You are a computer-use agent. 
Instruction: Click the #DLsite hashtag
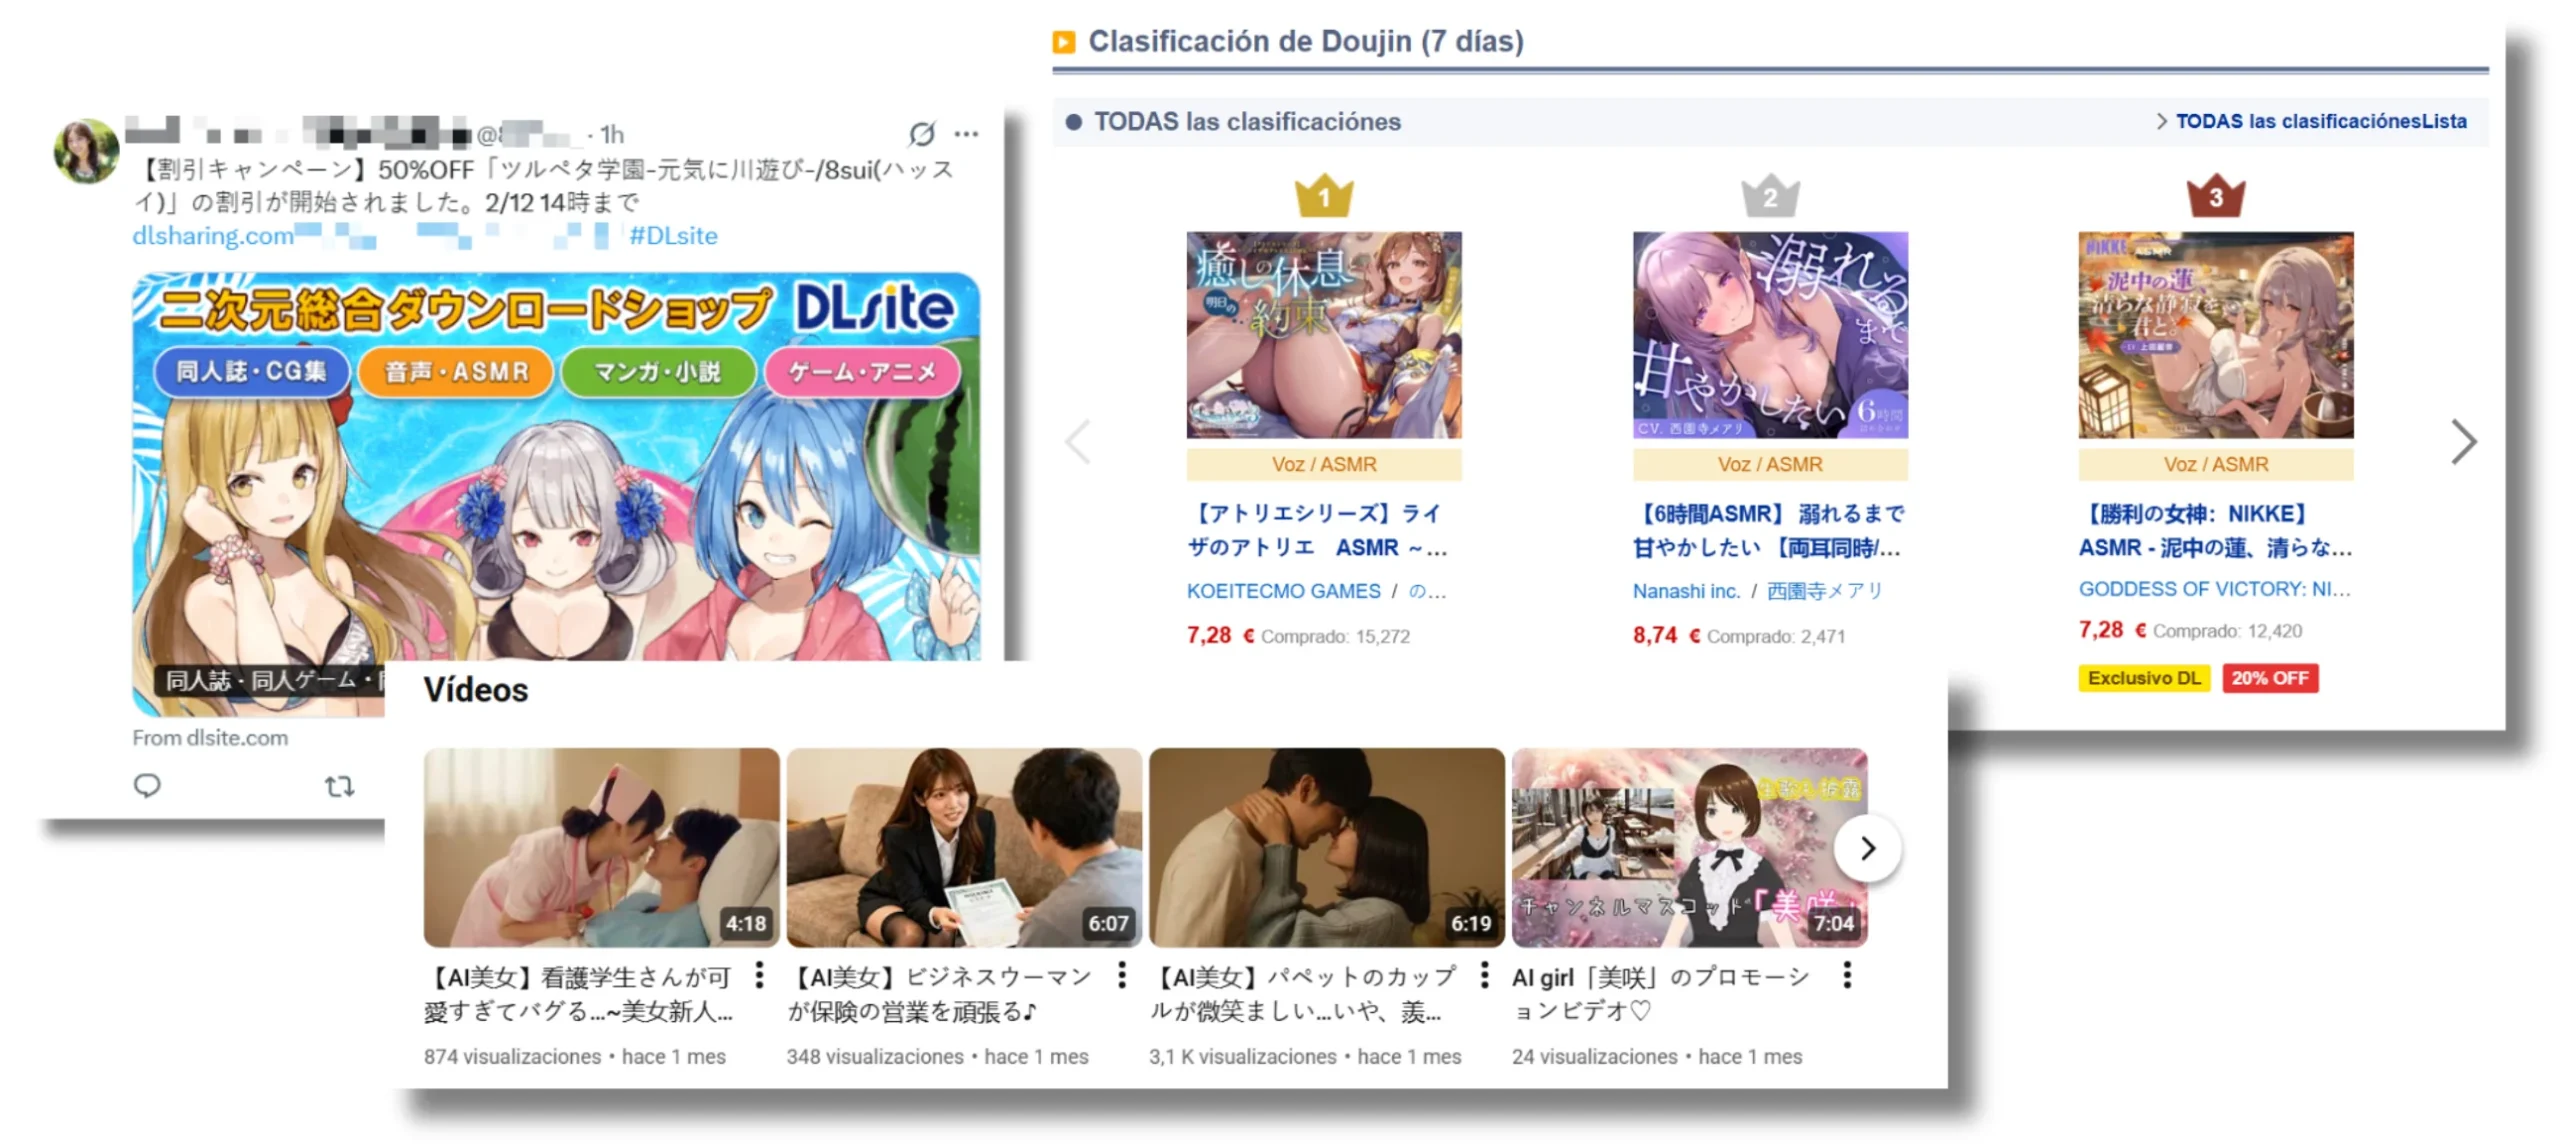point(673,236)
